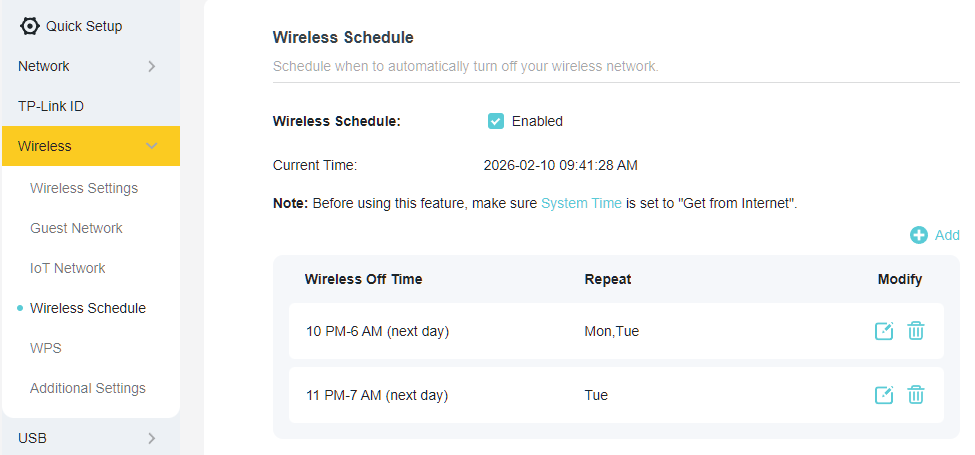
Task: Click the Quick Setup gear icon
Action: click(x=30, y=26)
